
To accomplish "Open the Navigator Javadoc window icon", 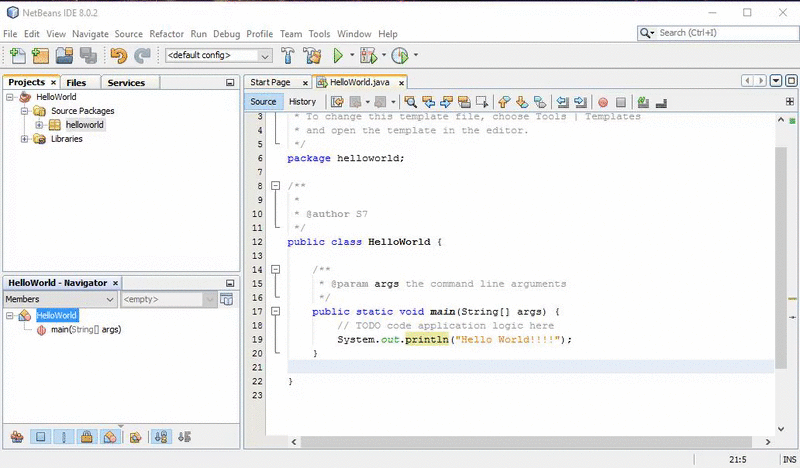I will pos(227,299).
